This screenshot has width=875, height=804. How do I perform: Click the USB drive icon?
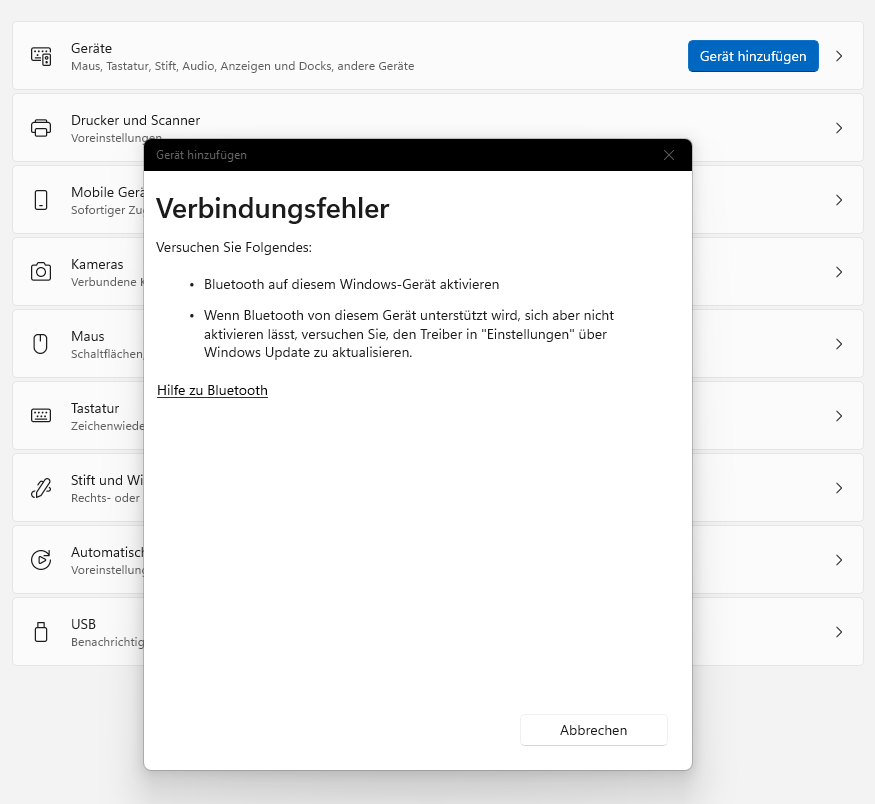click(41, 632)
